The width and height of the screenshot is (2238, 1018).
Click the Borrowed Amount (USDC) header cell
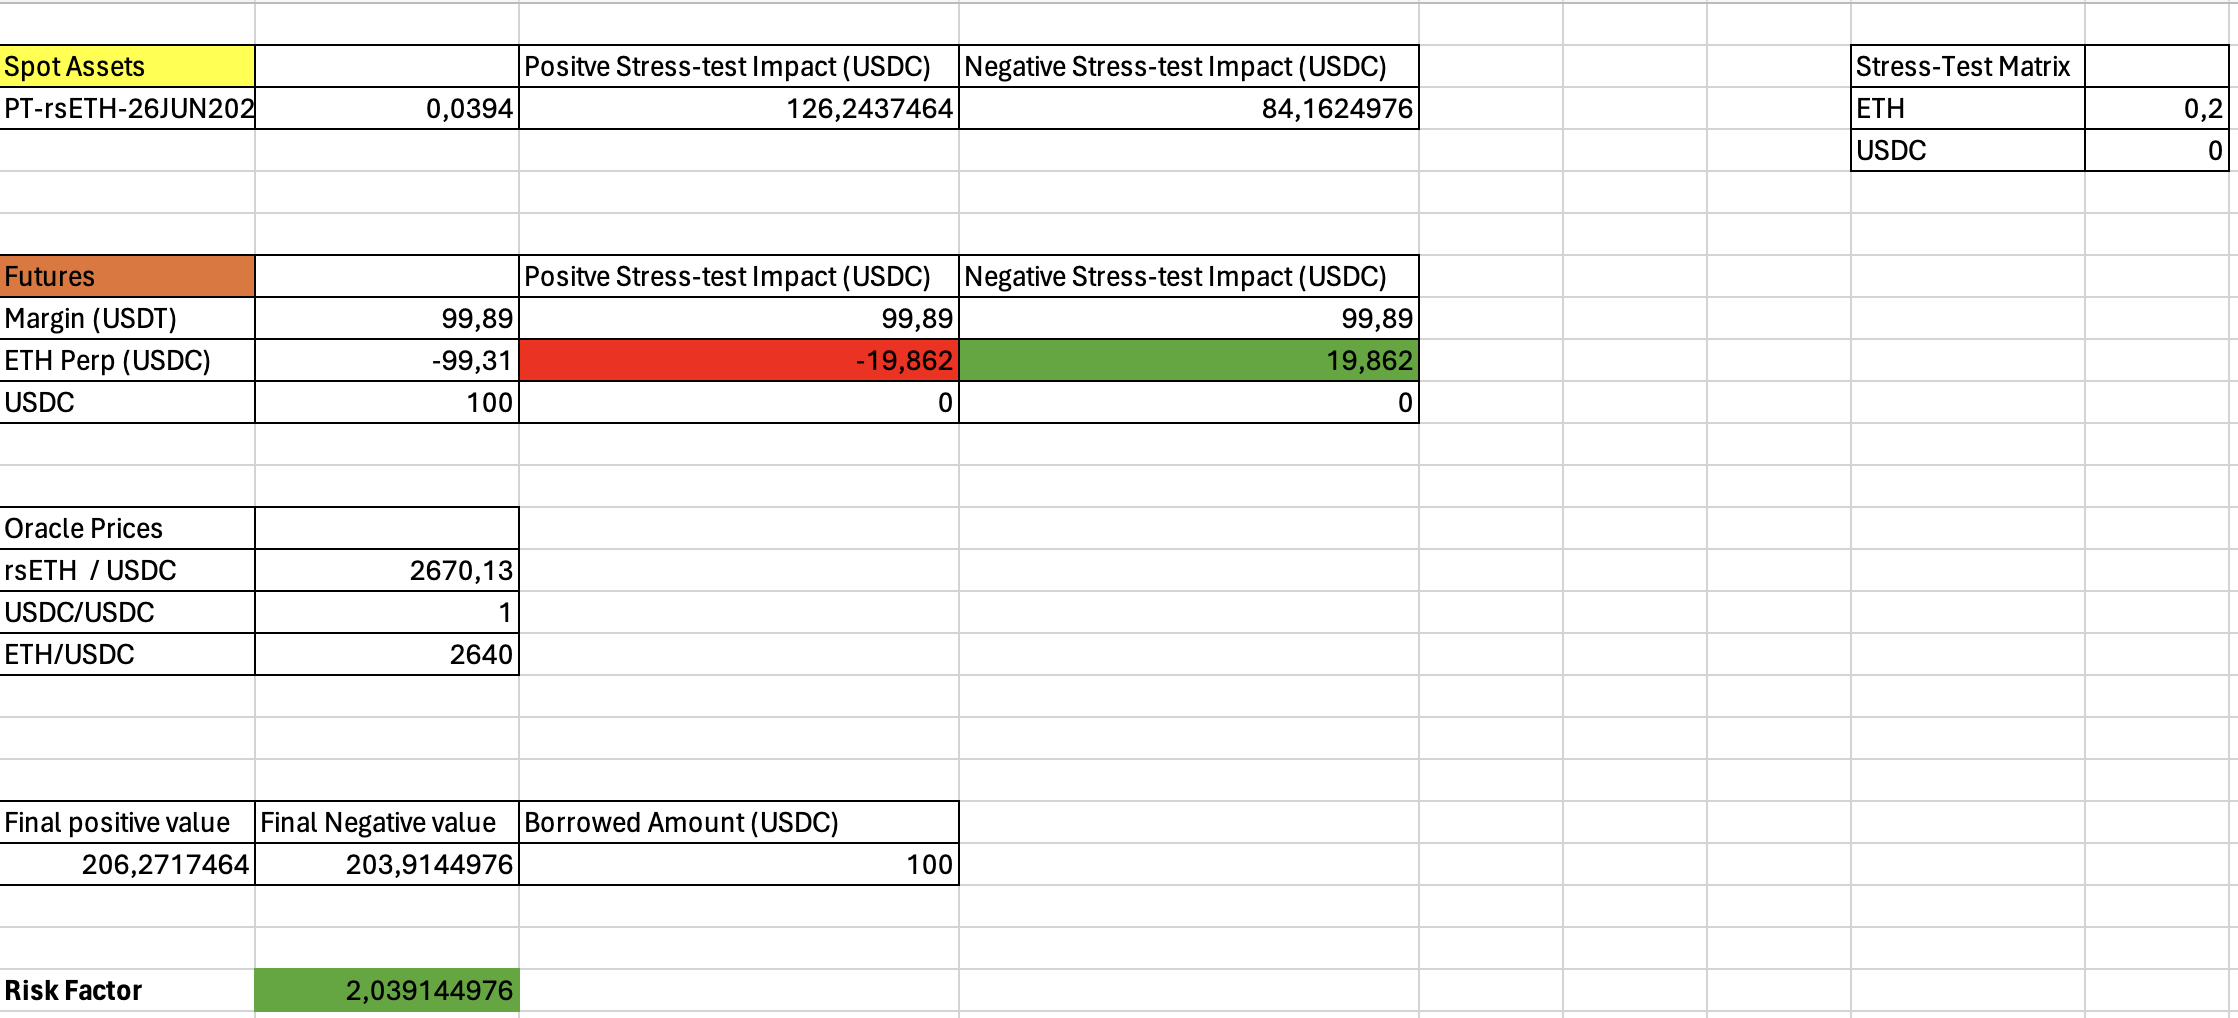(738, 822)
